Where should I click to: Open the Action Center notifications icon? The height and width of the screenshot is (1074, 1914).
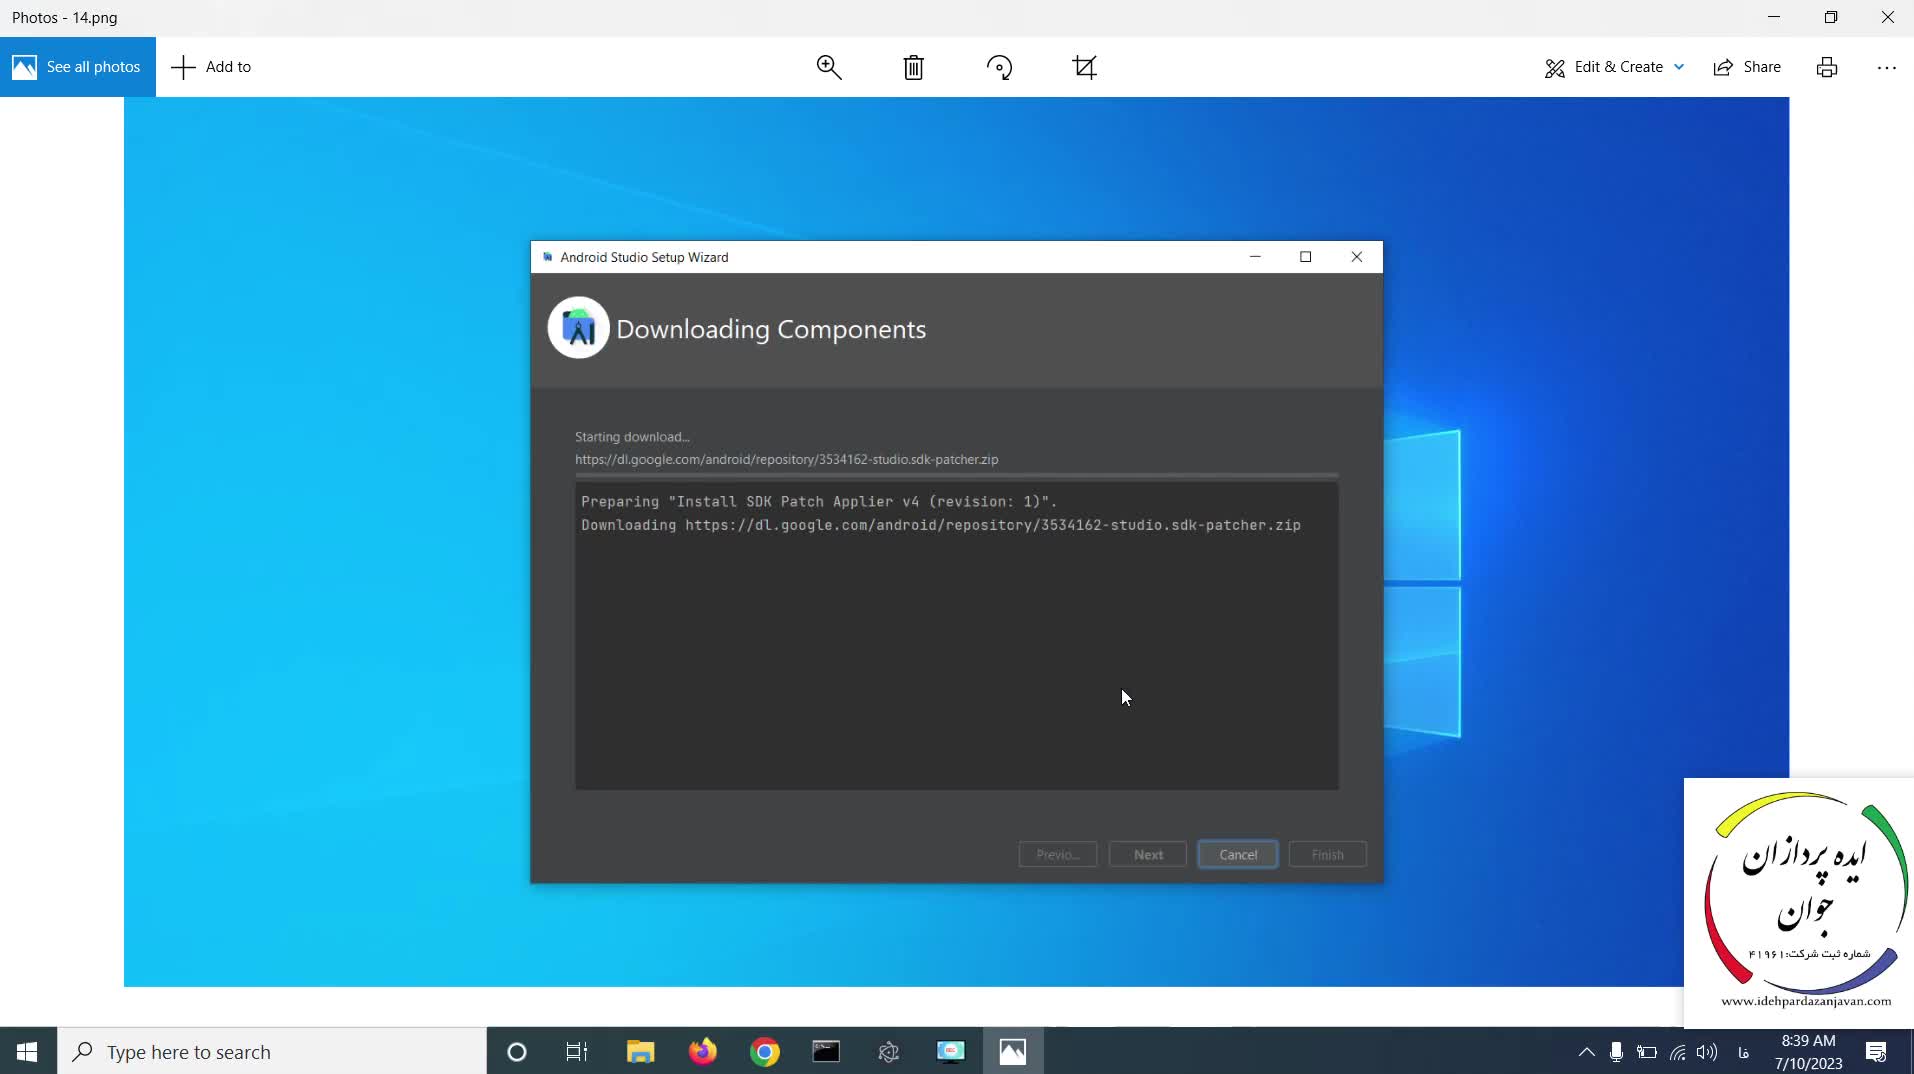tap(1876, 1052)
